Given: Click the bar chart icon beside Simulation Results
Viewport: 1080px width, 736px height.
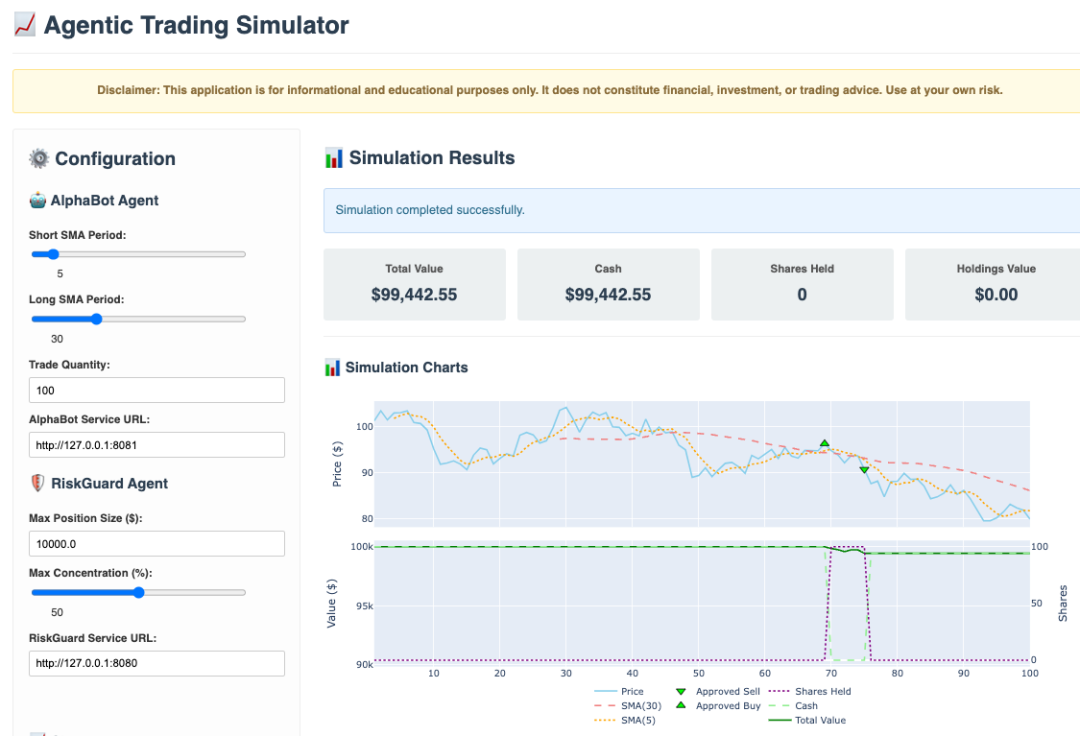Looking at the screenshot, I should tap(333, 157).
